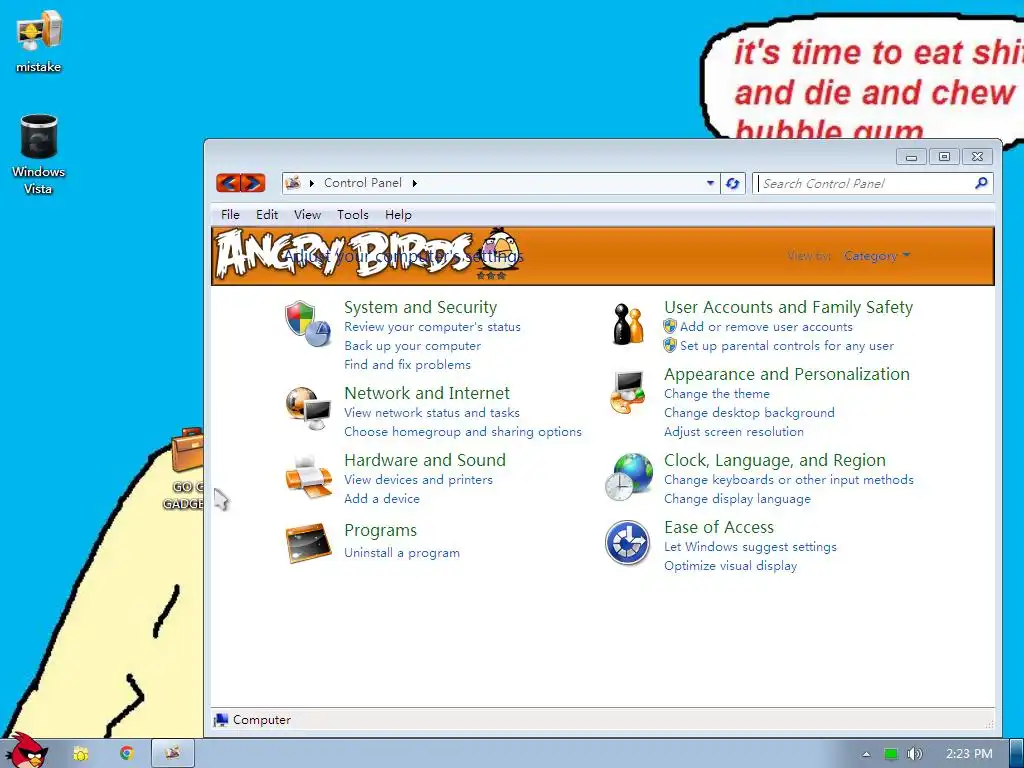Click the Appearance and Personalization monitor icon

click(628, 392)
